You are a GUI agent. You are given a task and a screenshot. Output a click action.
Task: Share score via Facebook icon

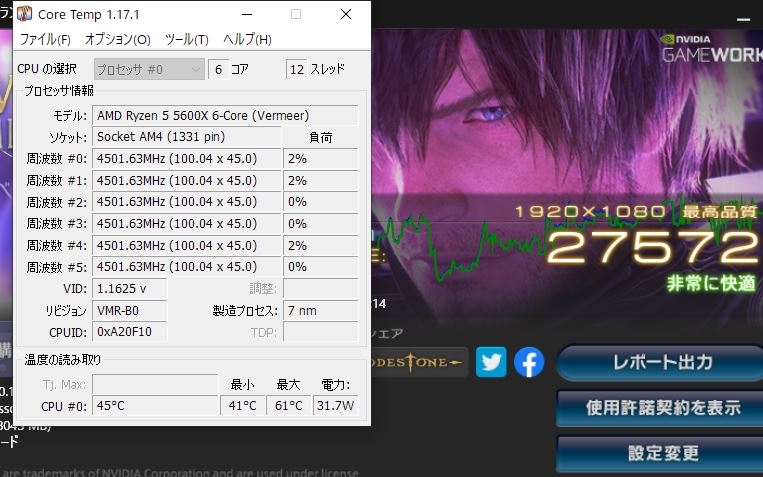click(x=529, y=362)
